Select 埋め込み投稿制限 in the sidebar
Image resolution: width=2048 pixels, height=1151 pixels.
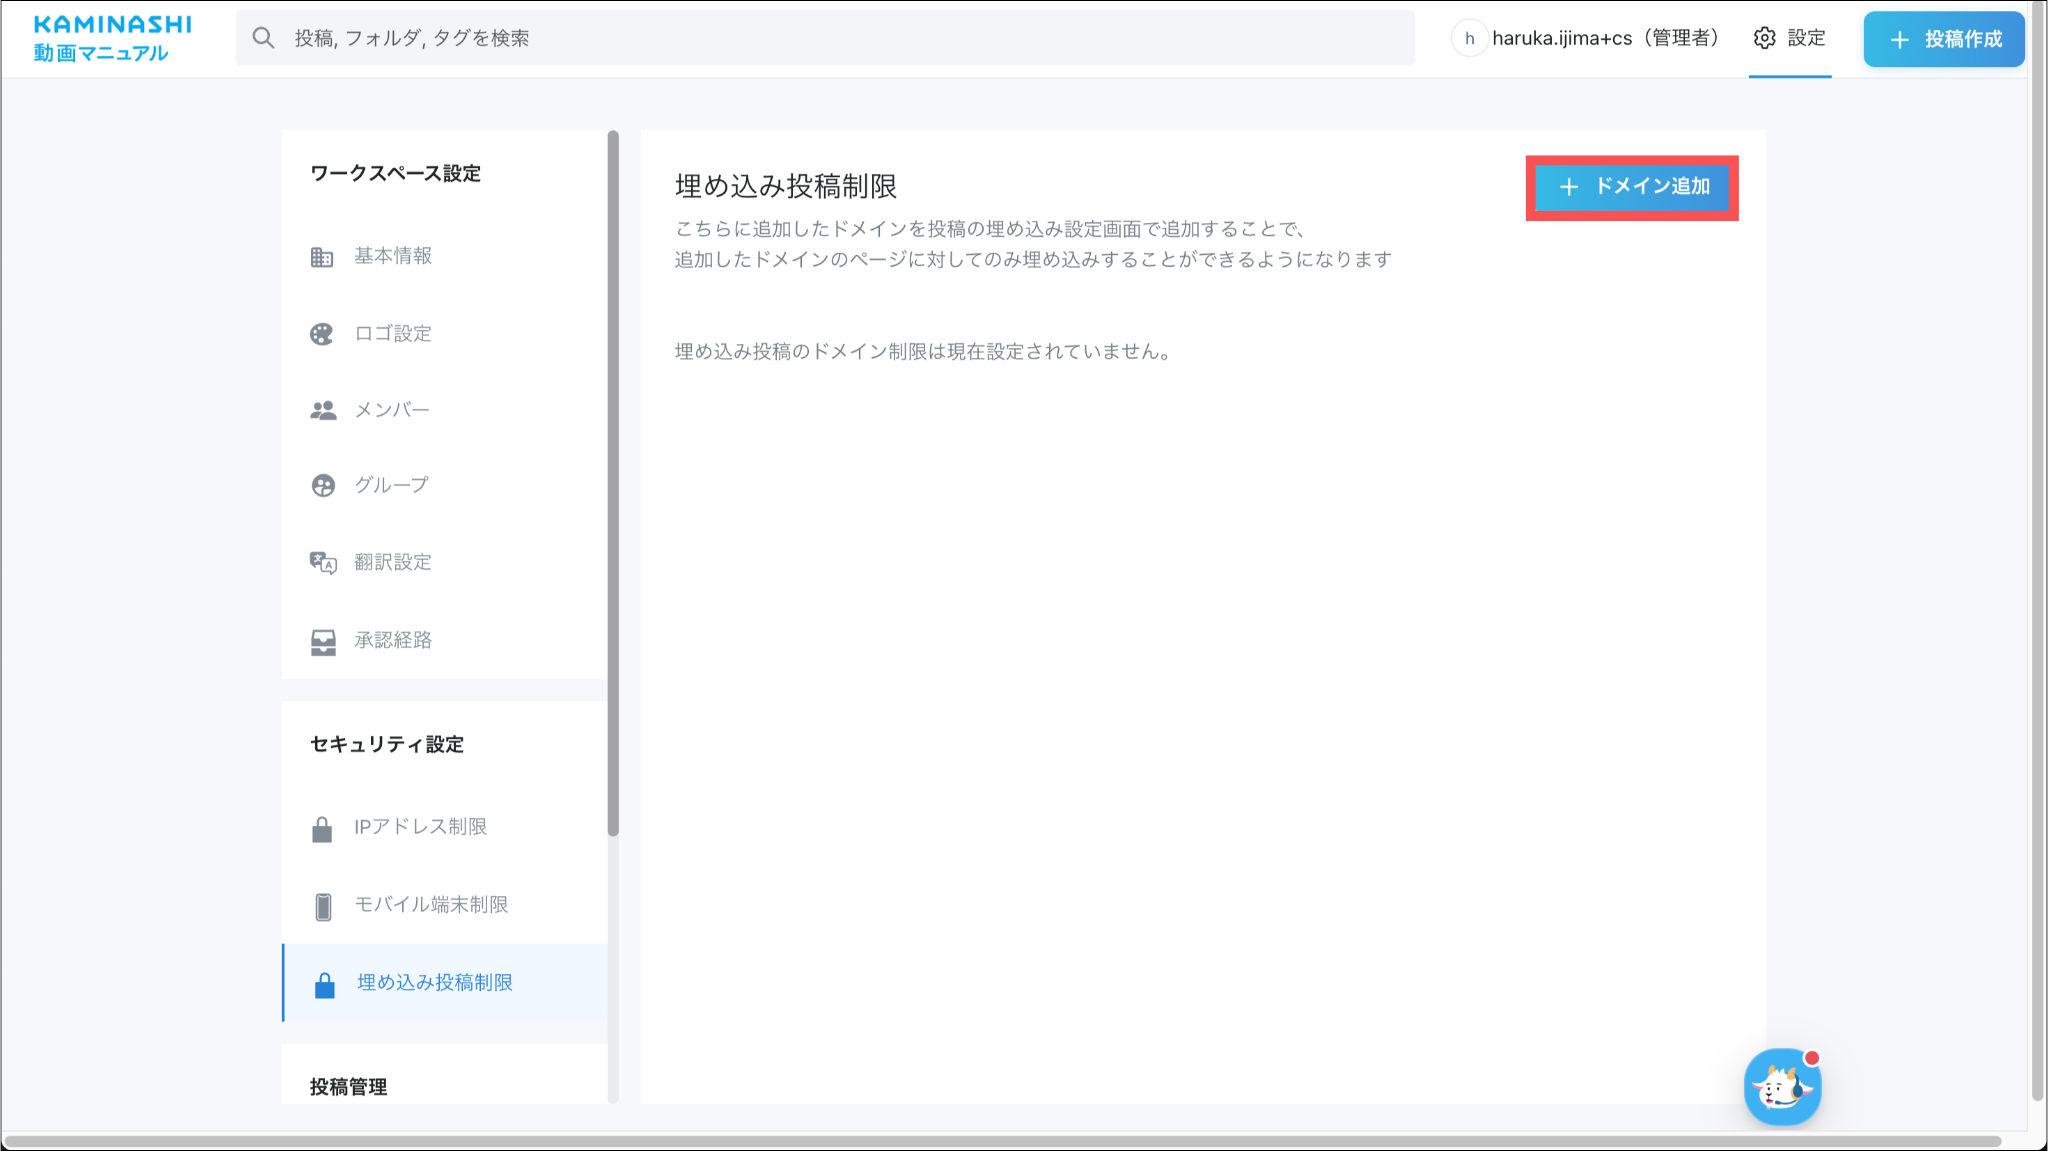click(435, 983)
